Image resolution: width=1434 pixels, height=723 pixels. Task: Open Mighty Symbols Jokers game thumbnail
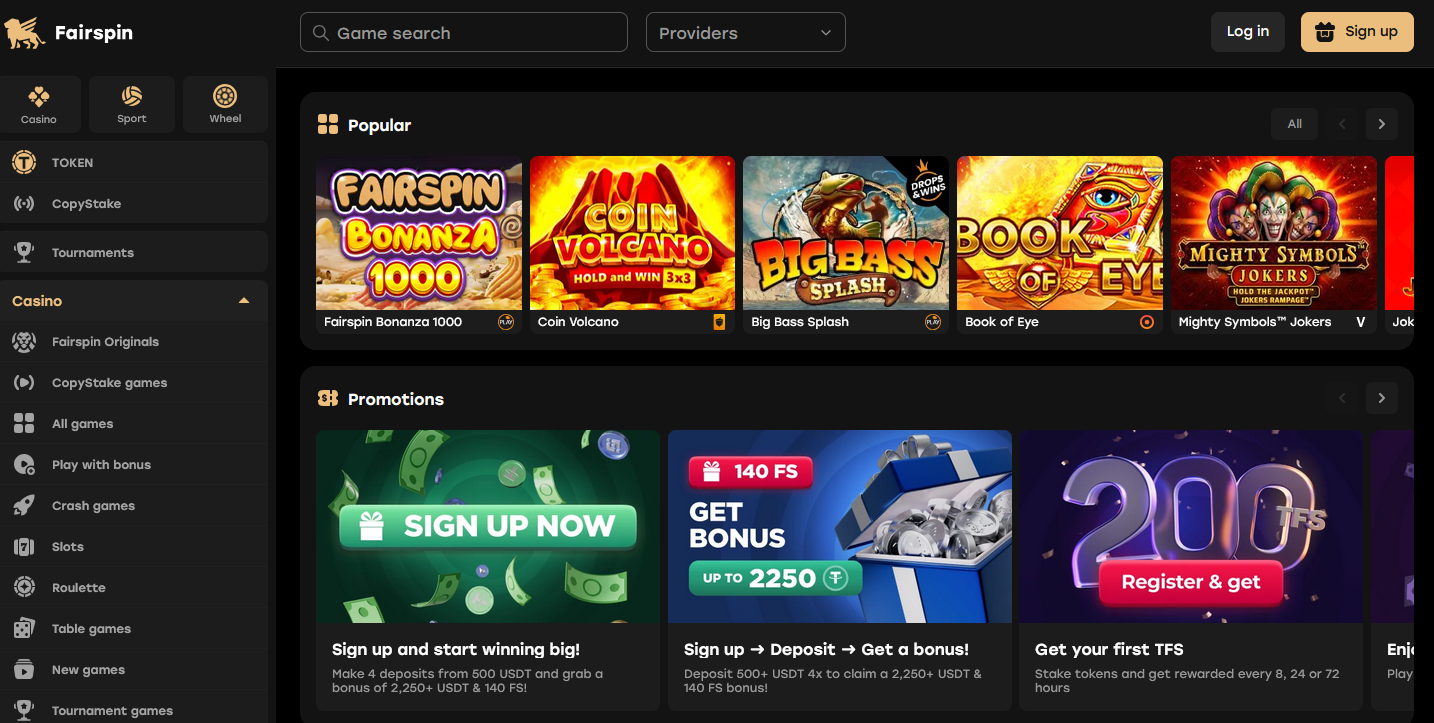click(x=1274, y=233)
